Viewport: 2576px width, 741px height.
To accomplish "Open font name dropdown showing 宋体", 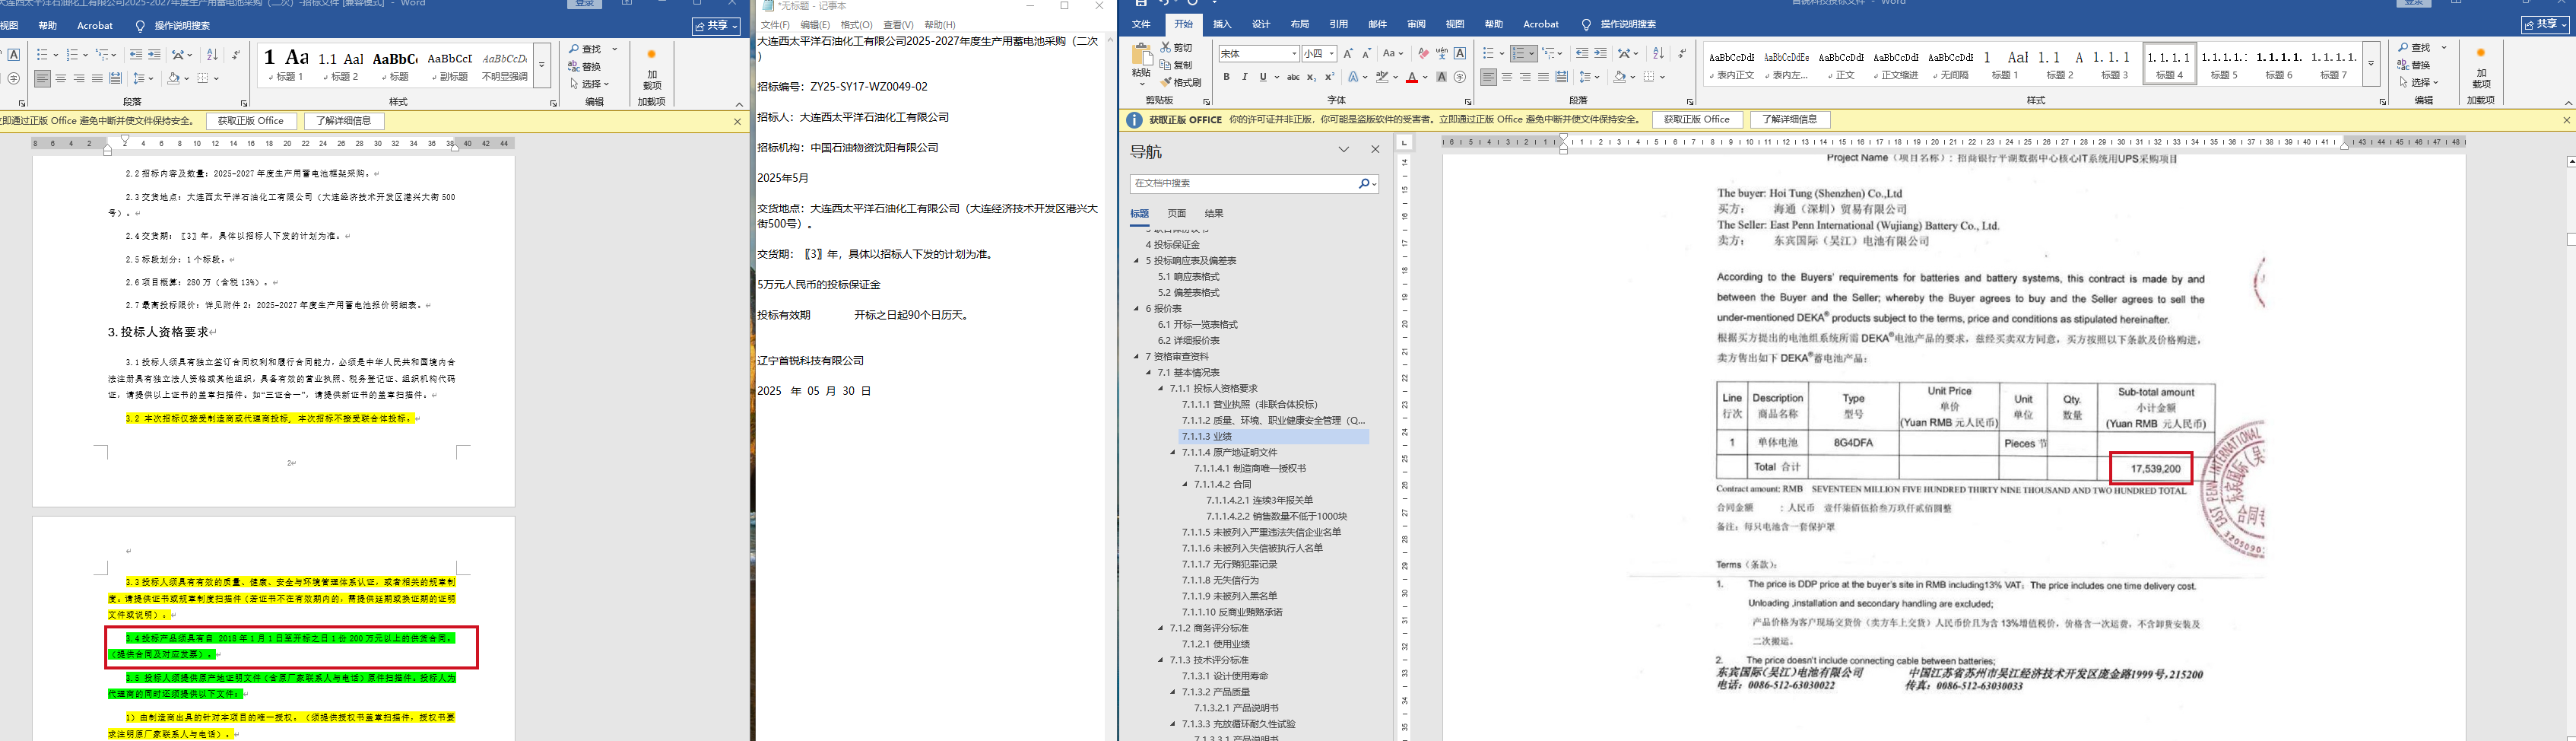I will (x=1293, y=53).
